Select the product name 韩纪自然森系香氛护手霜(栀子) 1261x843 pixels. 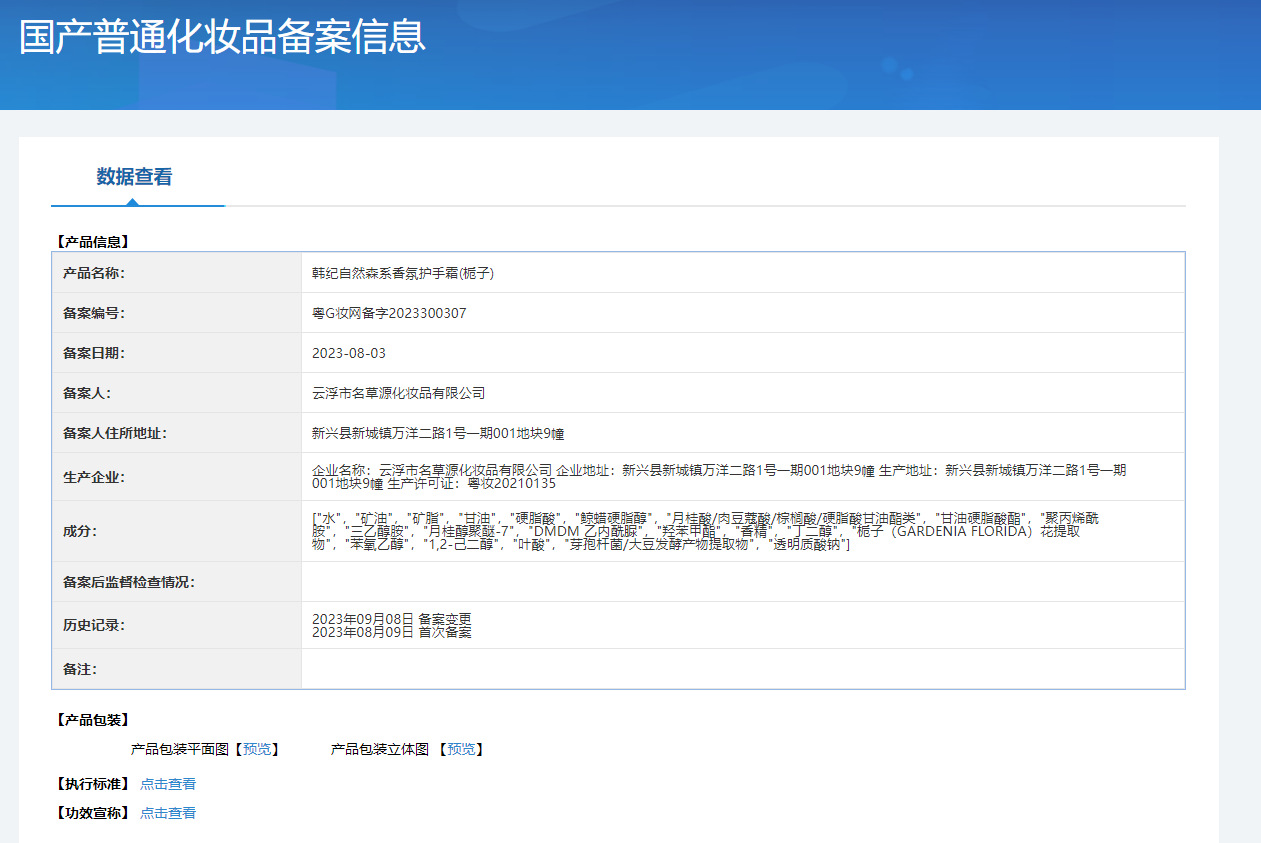pyautogui.click(x=403, y=273)
